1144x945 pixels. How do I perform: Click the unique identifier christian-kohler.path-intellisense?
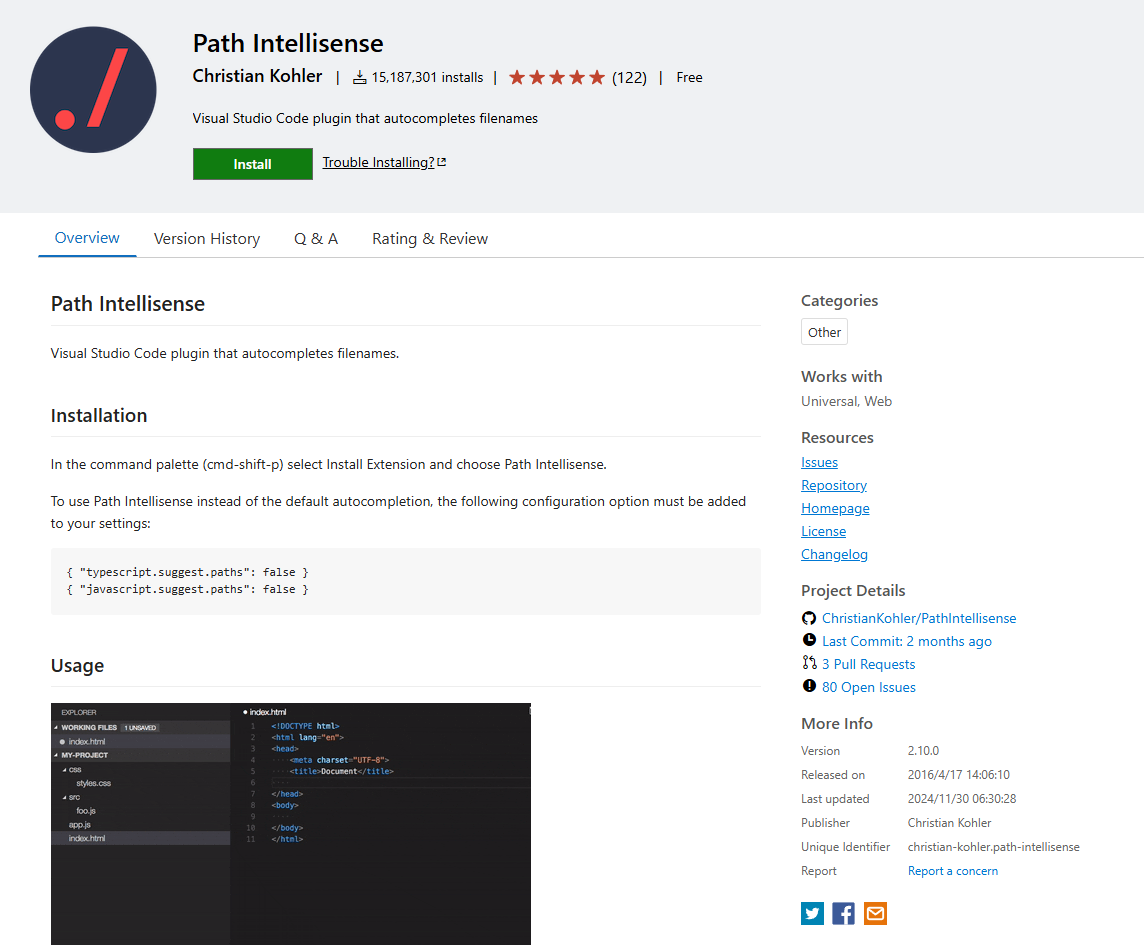[x=993, y=847]
